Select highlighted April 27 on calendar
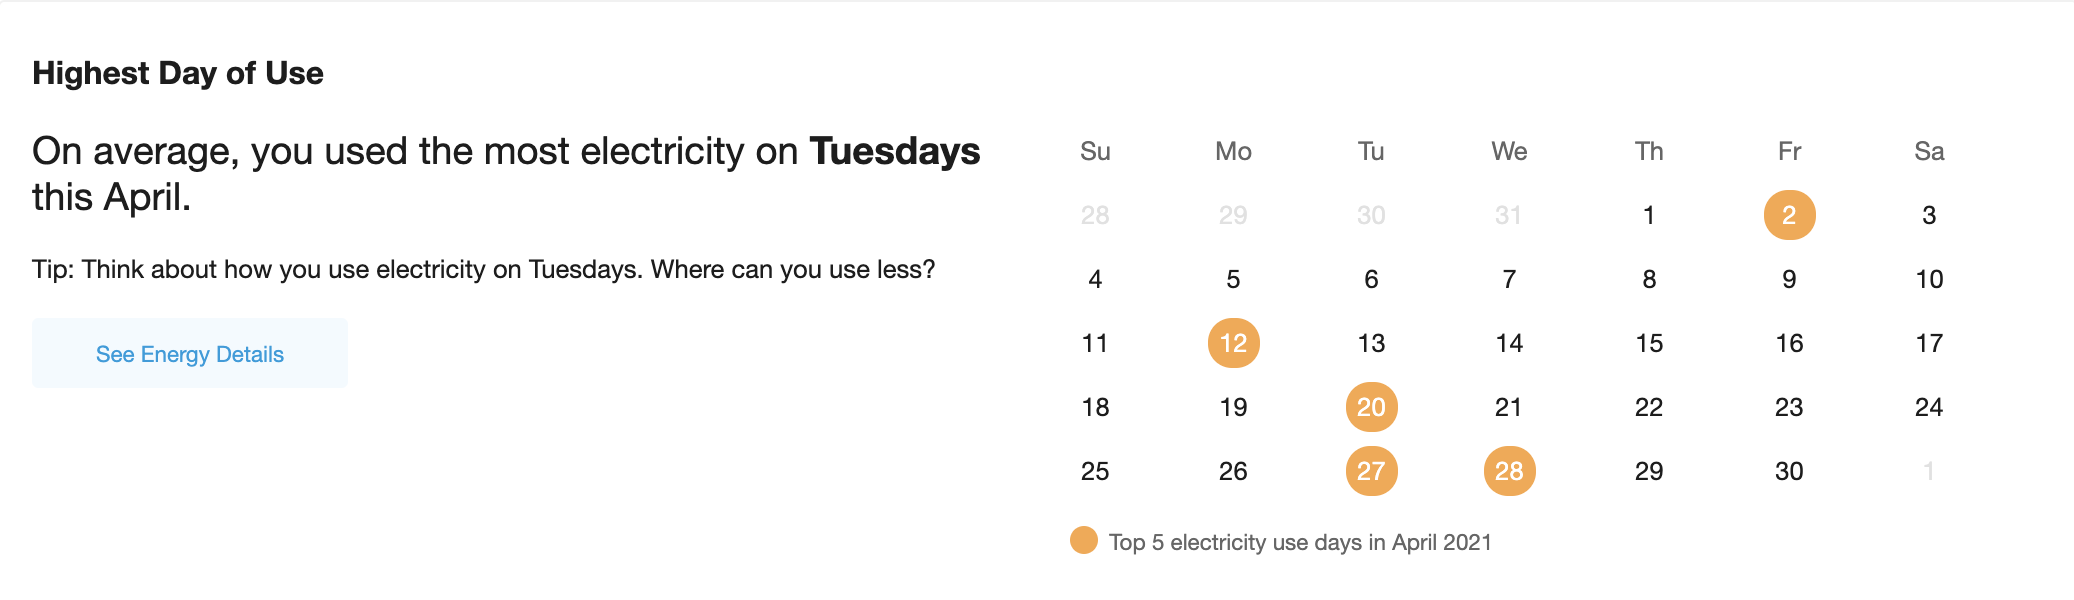Image resolution: width=2074 pixels, height=600 pixels. (1371, 471)
